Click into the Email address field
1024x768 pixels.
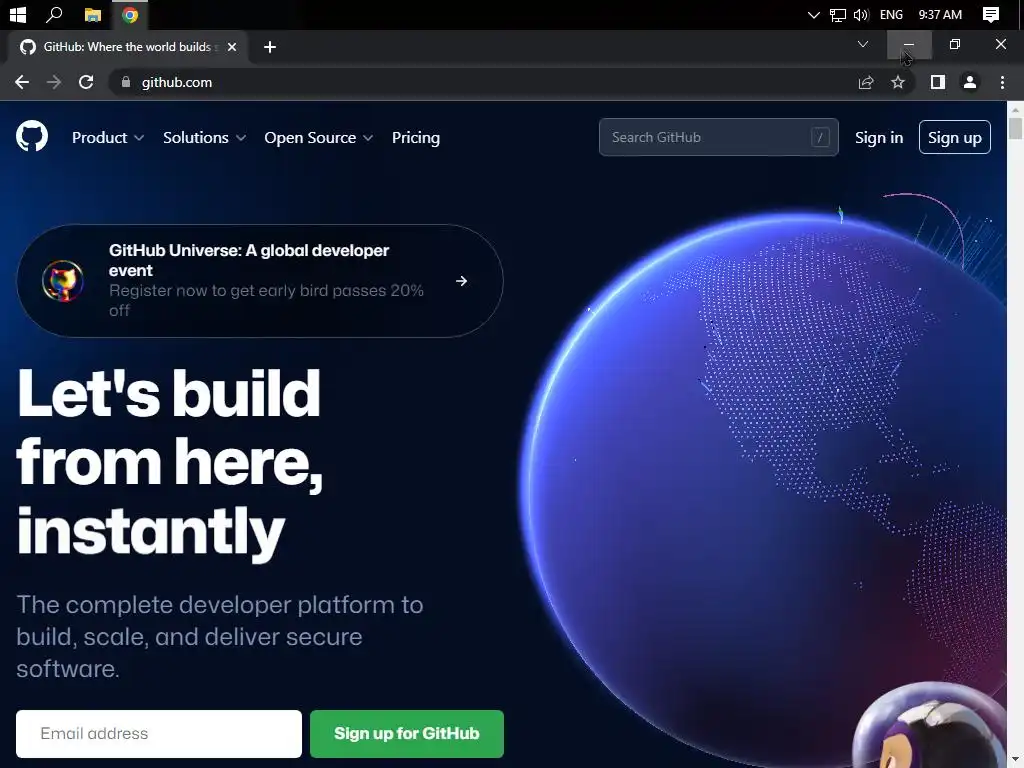159,733
